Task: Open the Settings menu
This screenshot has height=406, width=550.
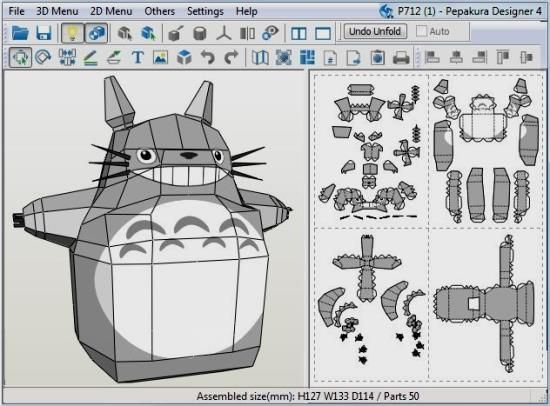Action: (x=205, y=11)
